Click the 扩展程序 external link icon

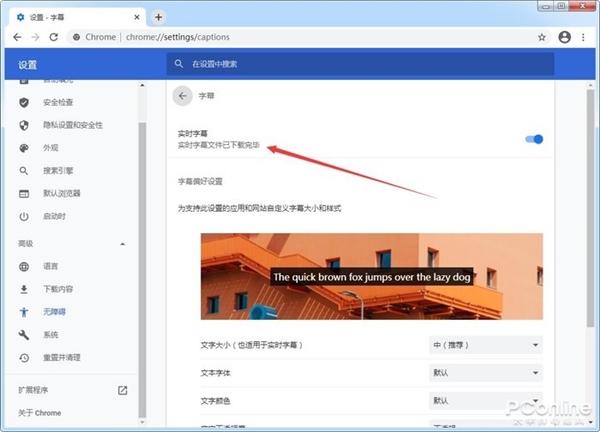tap(122, 390)
